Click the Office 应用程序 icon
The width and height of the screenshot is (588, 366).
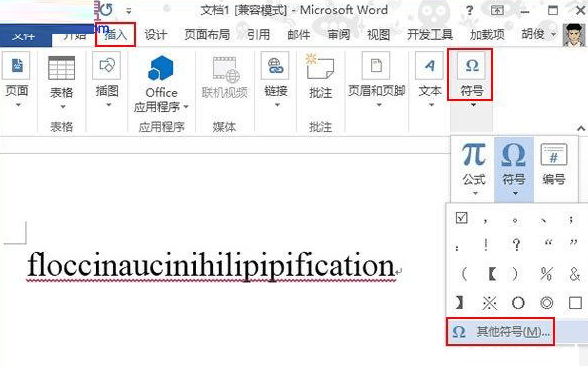click(x=161, y=68)
